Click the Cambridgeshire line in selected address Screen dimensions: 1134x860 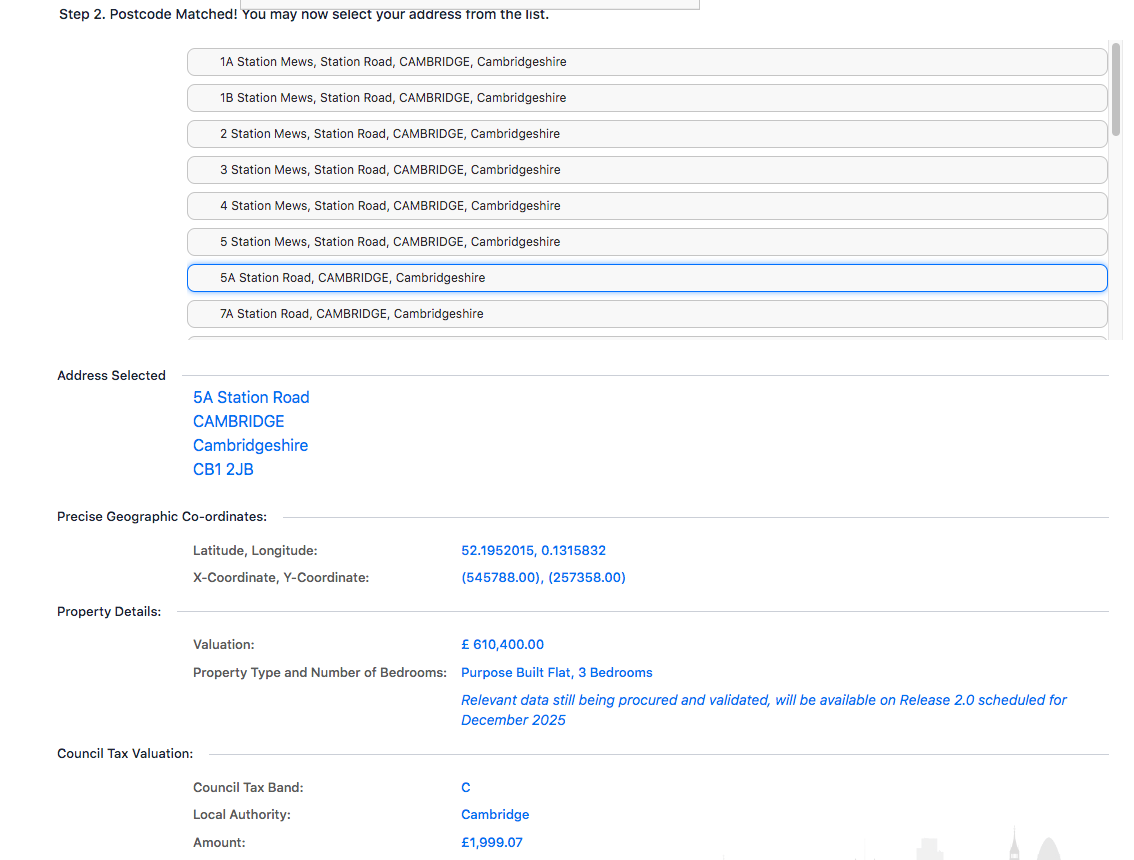pos(250,445)
